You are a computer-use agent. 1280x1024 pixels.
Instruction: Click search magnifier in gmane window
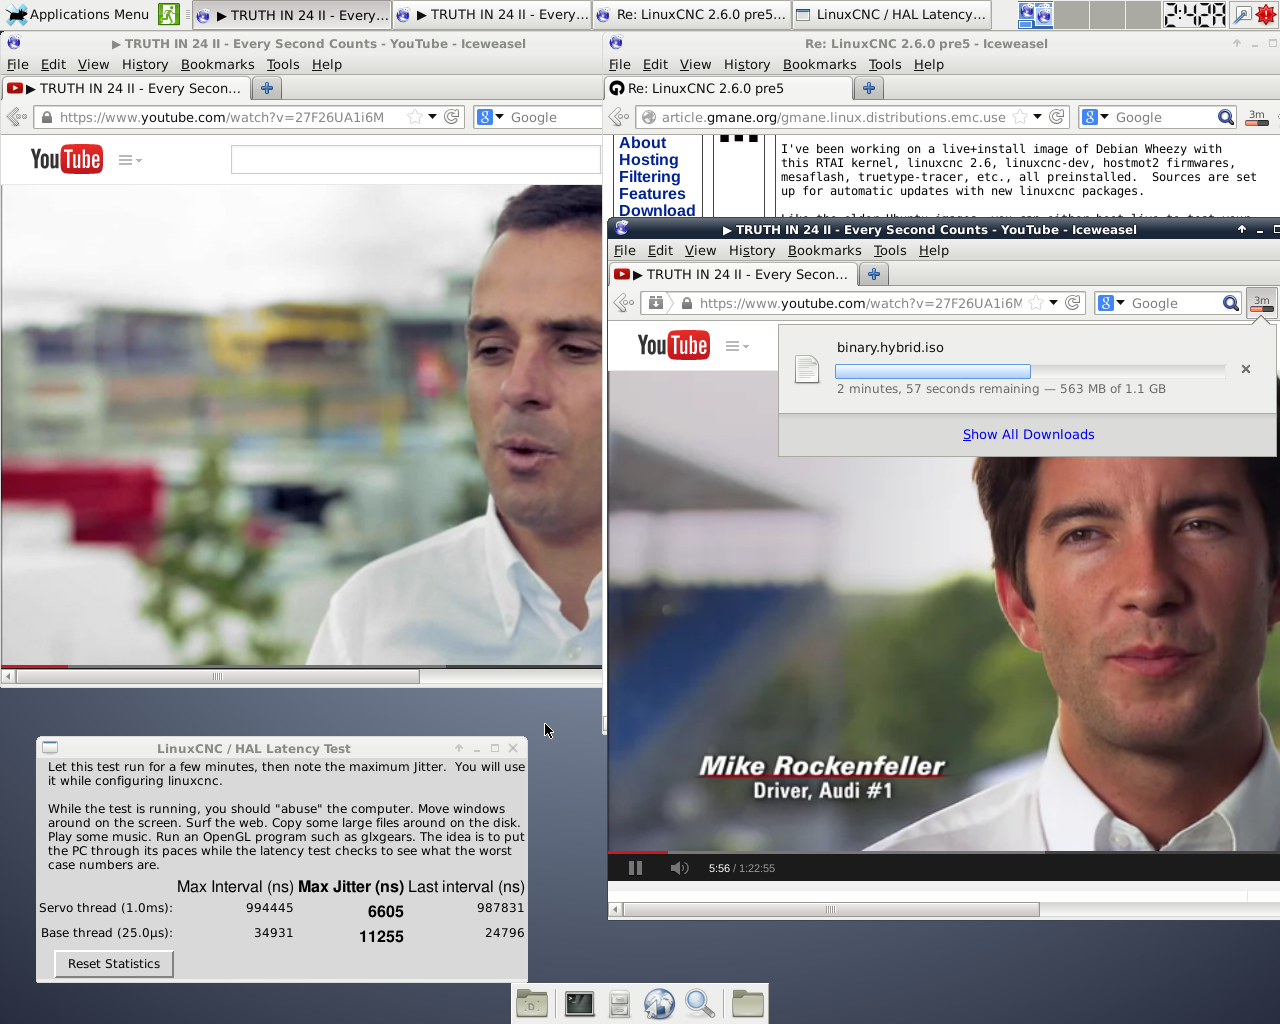point(1226,117)
